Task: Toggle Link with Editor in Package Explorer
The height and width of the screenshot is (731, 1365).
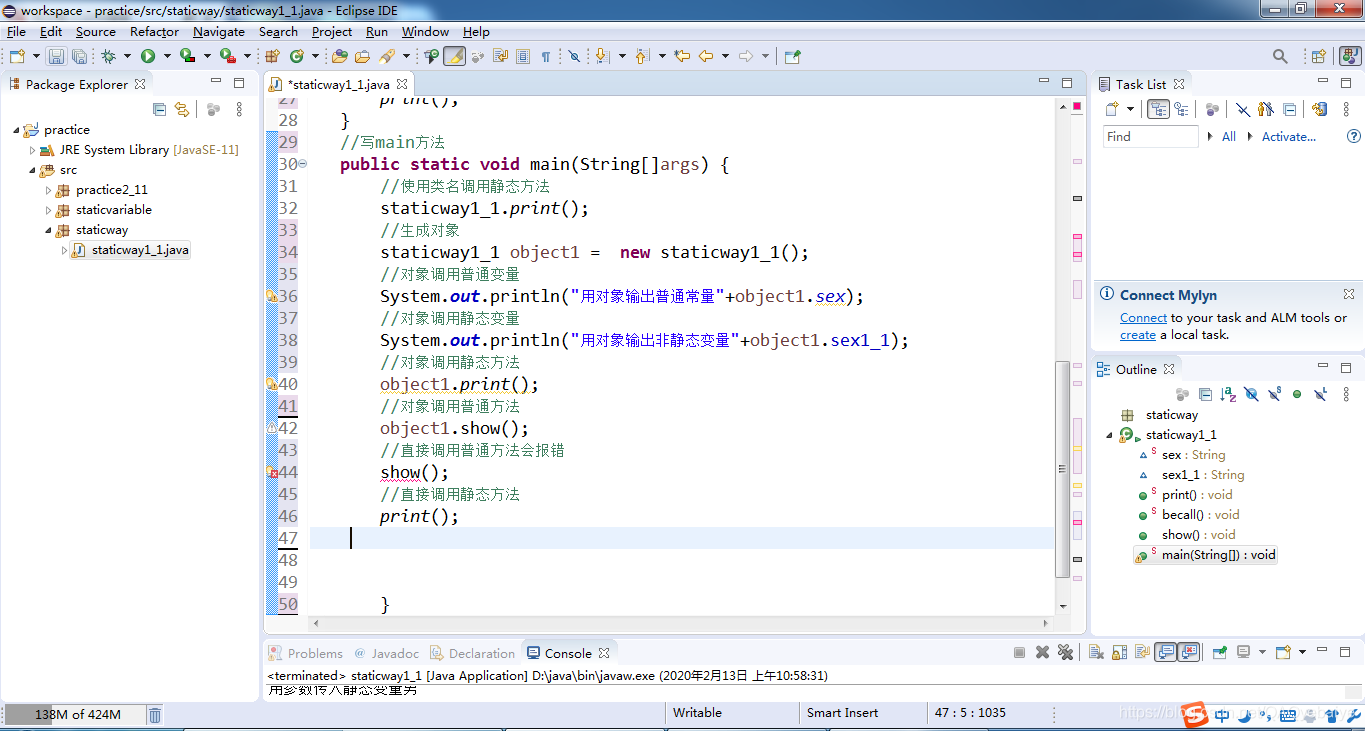Action: pos(182,110)
